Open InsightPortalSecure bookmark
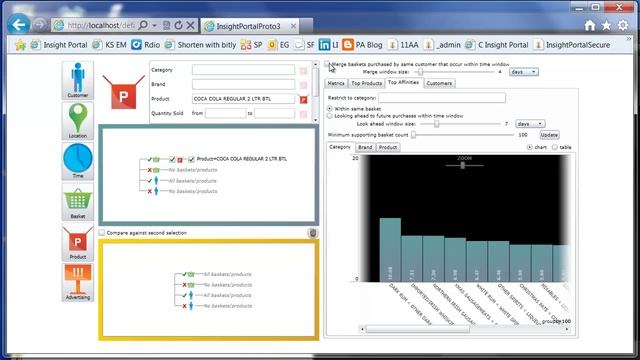 (572, 45)
